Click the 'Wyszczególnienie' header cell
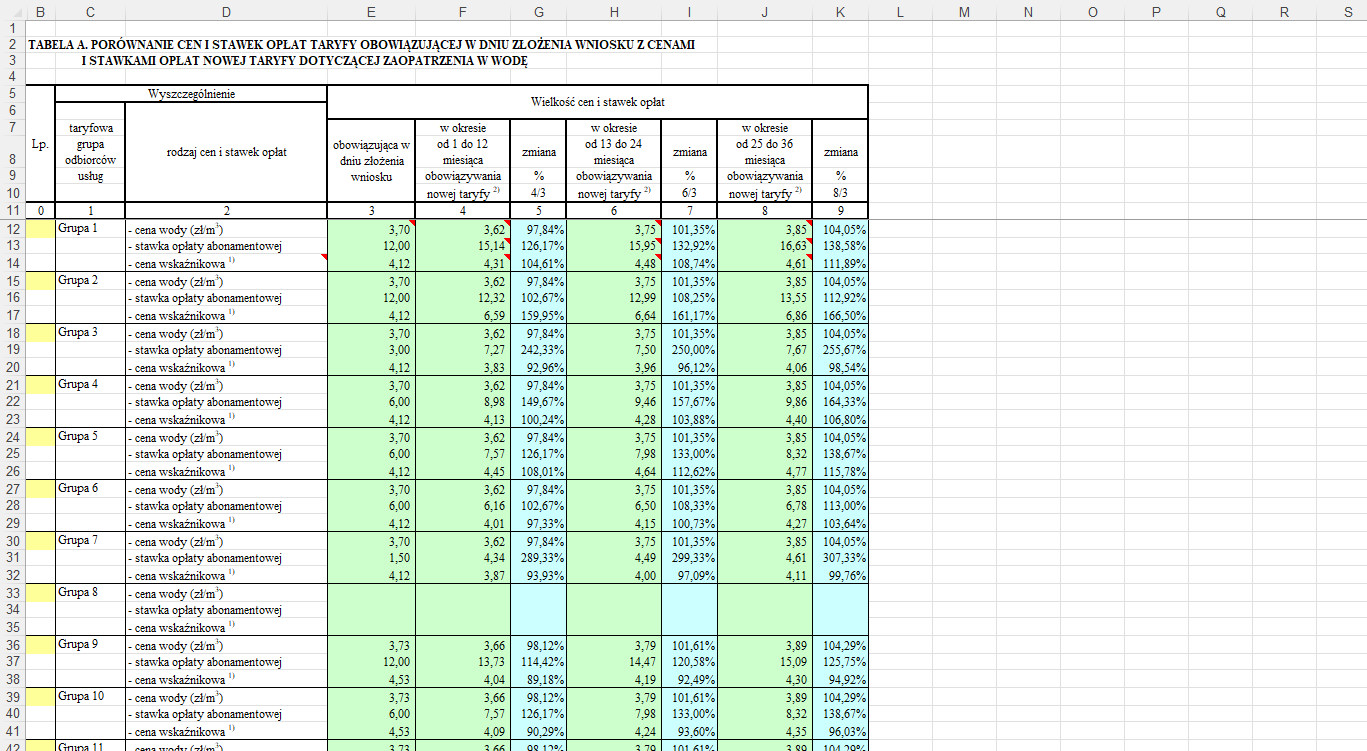Viewport: 1367px width, 751px height. click(191, 94)
